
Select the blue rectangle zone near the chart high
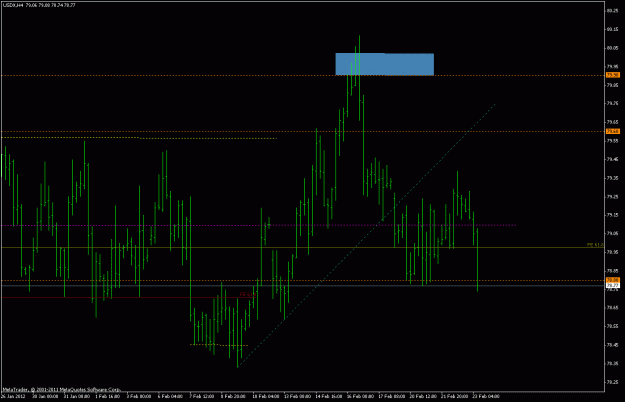(385, 64)
